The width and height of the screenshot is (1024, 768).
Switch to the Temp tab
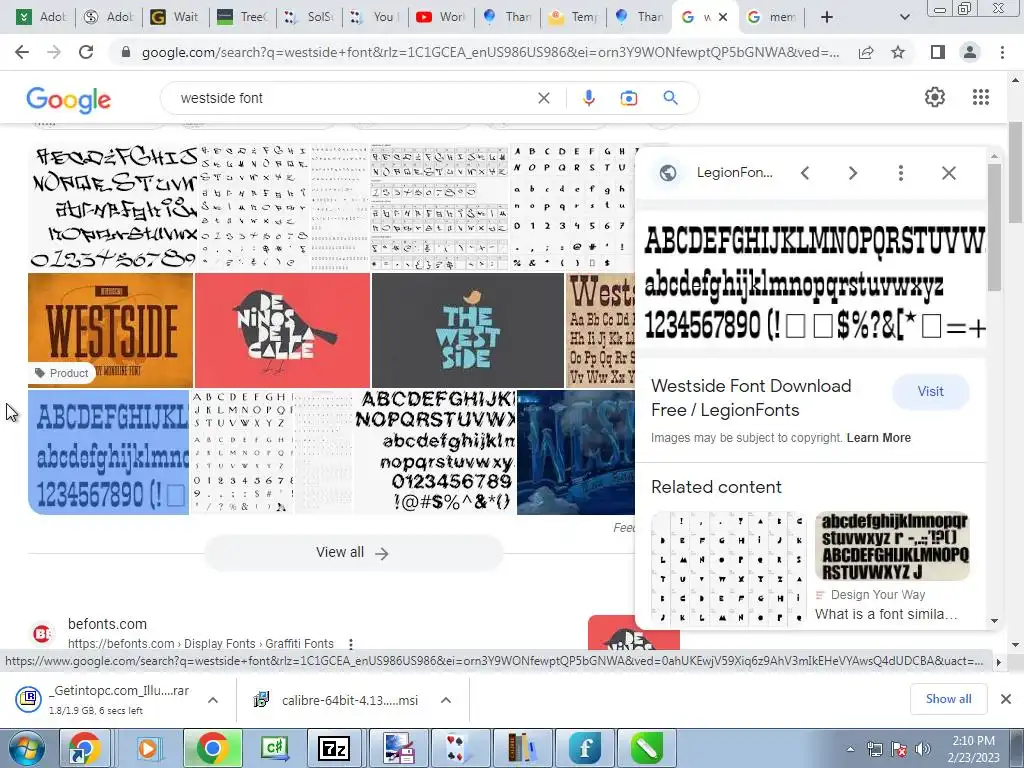(574, 17)
